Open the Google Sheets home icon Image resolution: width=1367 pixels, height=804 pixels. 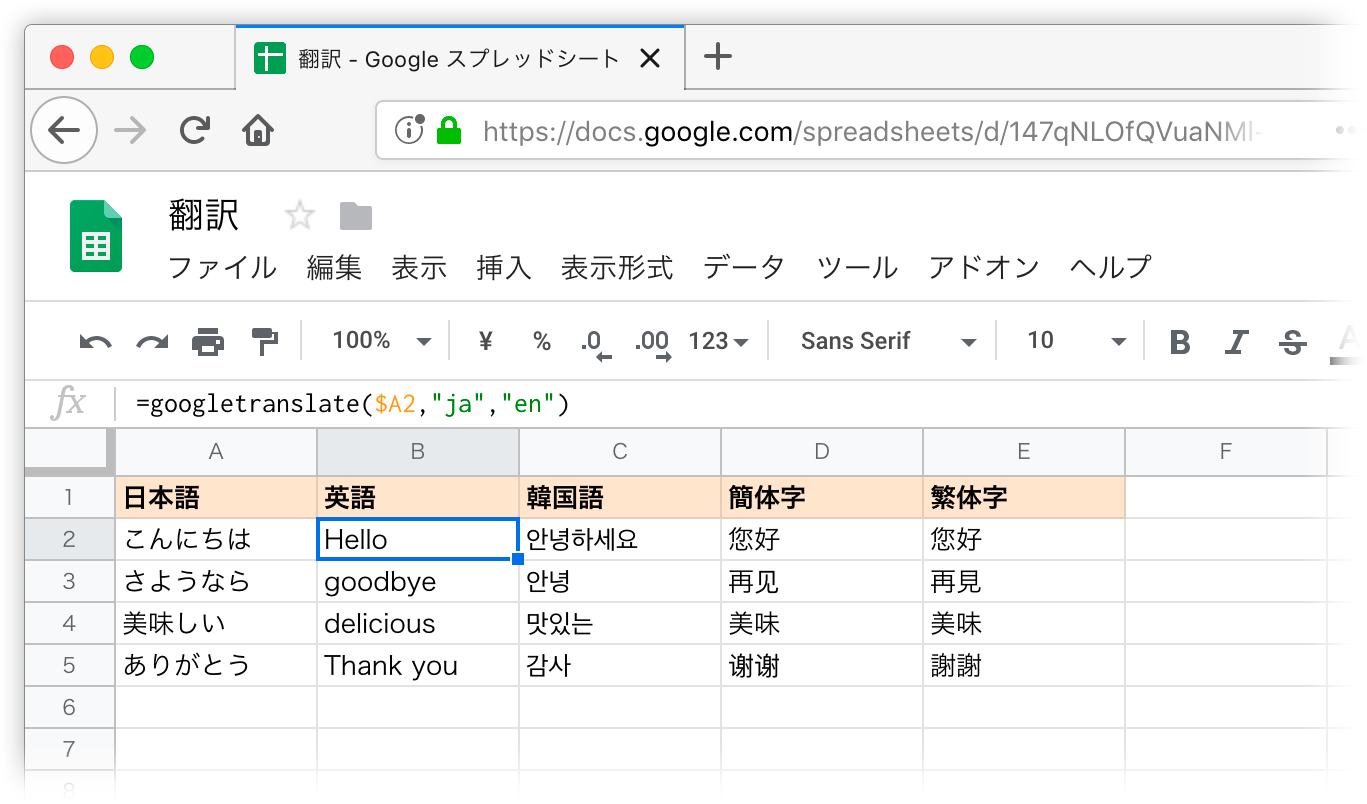click(x=96, y=236)
